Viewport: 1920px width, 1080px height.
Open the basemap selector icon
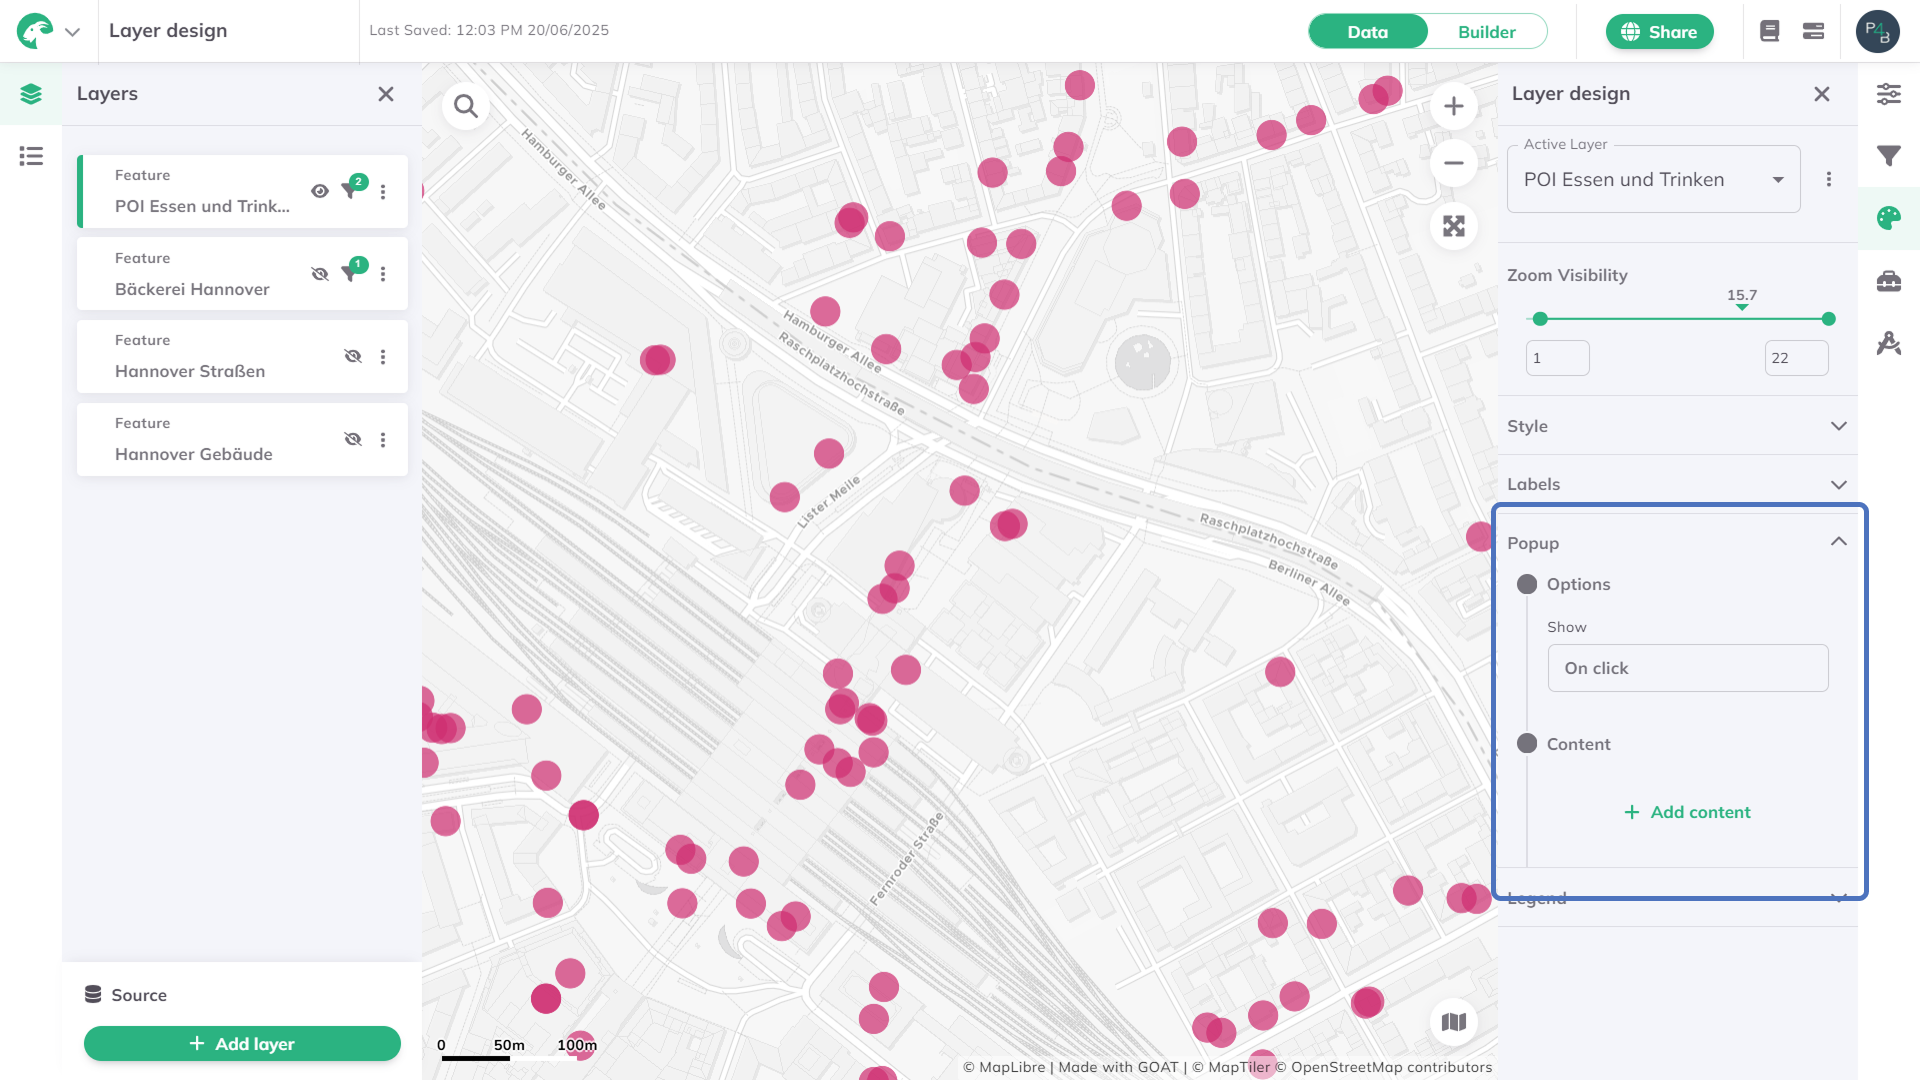point(1453,1022)
